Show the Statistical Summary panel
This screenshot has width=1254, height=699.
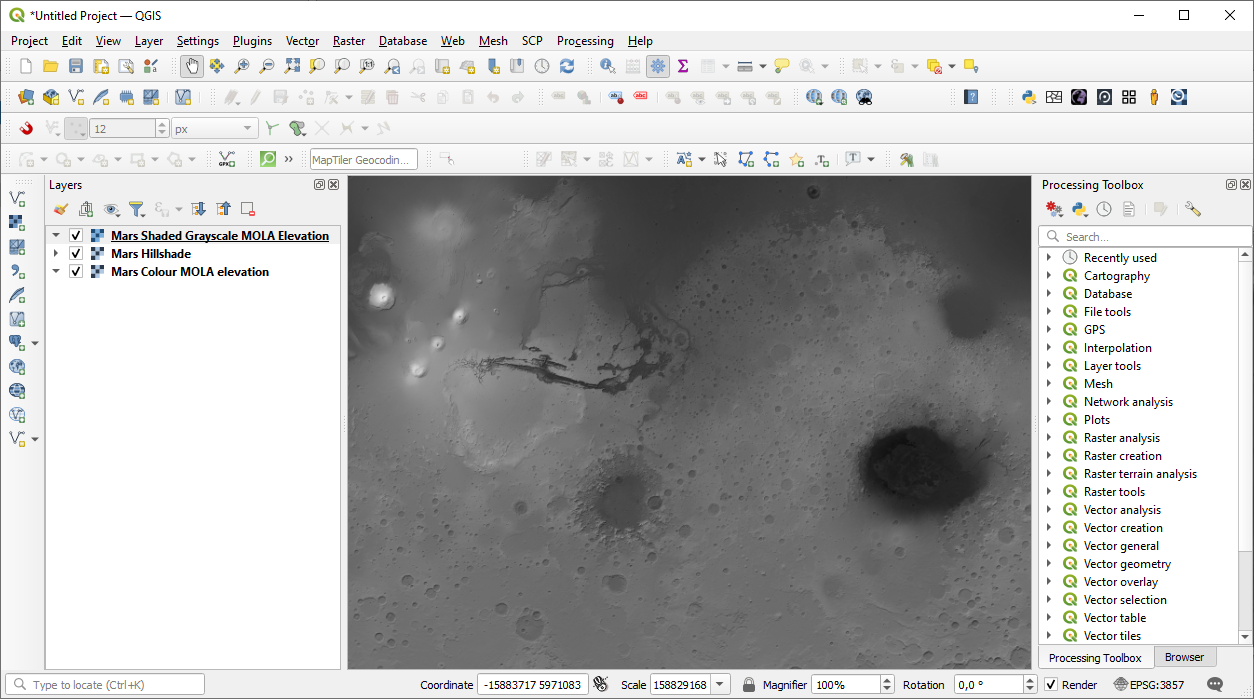682,66
